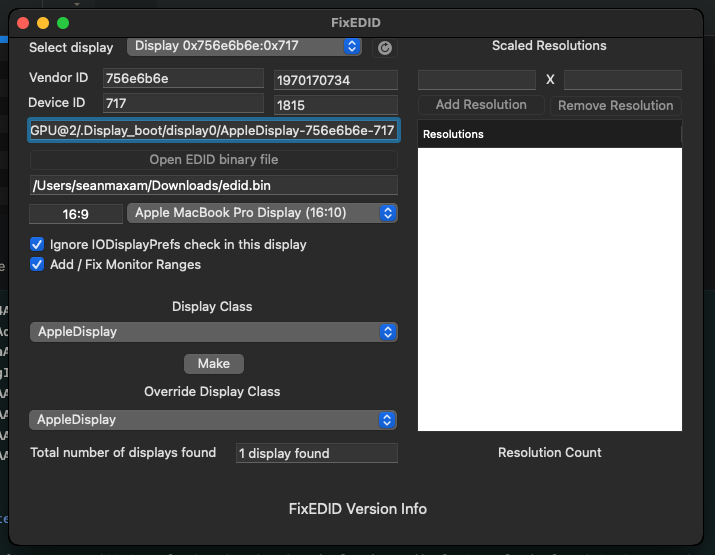Toggle Add / Fix Monitor Ranges checkbox
This screenshot has width=715, height=555.
[37, 265]
